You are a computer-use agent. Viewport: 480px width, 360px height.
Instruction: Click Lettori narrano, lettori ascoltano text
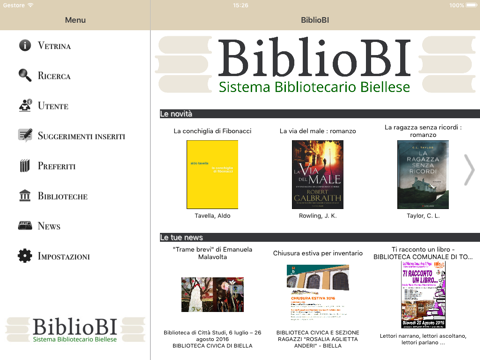[x=423, y=339]
